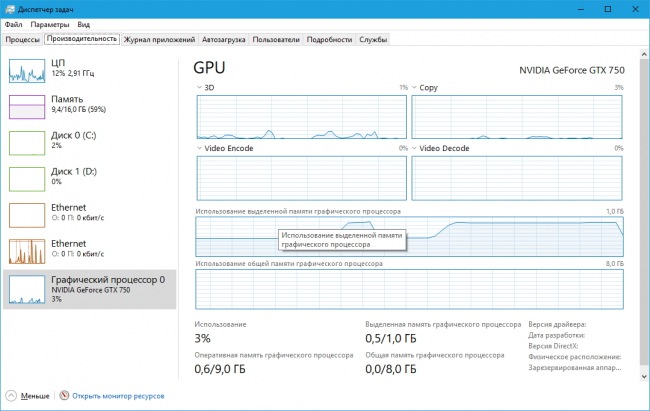This screenshot has width=650, height=411.
Task: Switch to the Пользователи tab
Action: coord(276,40)
